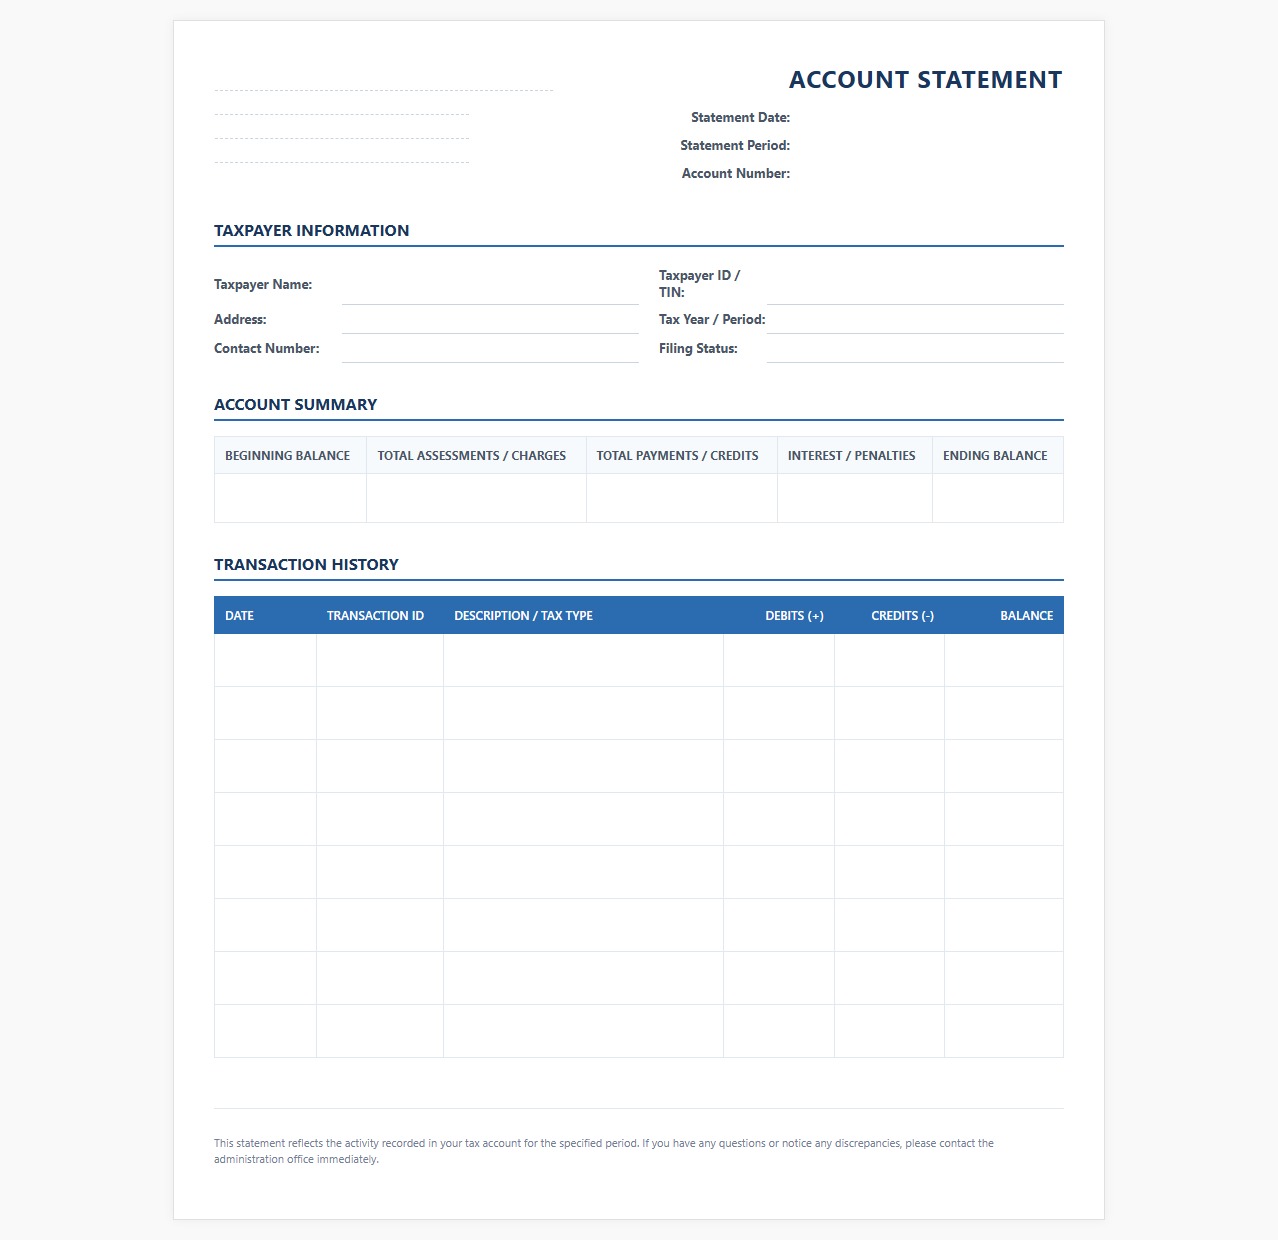The width and height of the screenshot is (1278, 1240).
Task: Click the Taxpayer ID / TIN input line
Action: pyautogui.click(x=915, y=285)
